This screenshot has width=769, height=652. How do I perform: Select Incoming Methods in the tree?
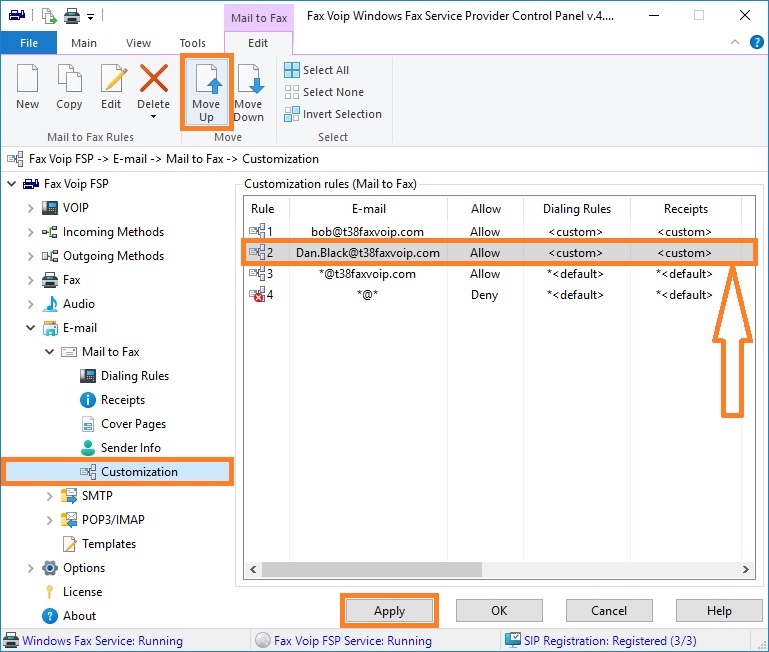113,232
